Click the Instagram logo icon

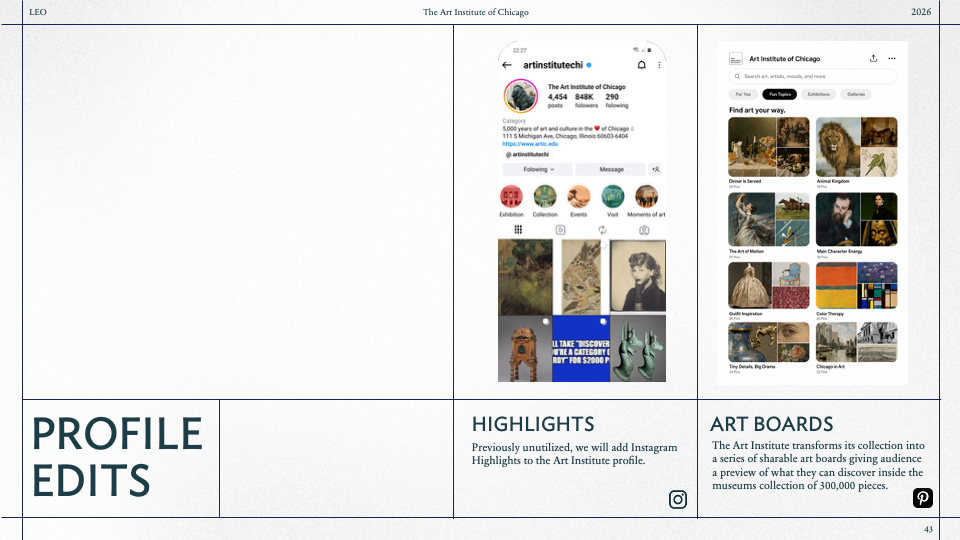(x=678, y=500)
